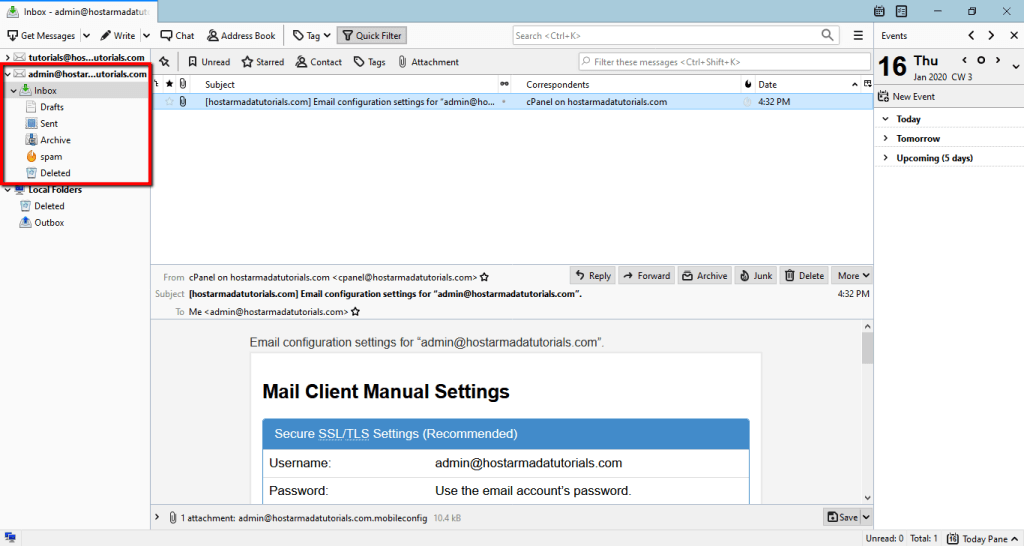
Task: Focus the Search Ctrl+K field
Action: [x=675, y=36]
